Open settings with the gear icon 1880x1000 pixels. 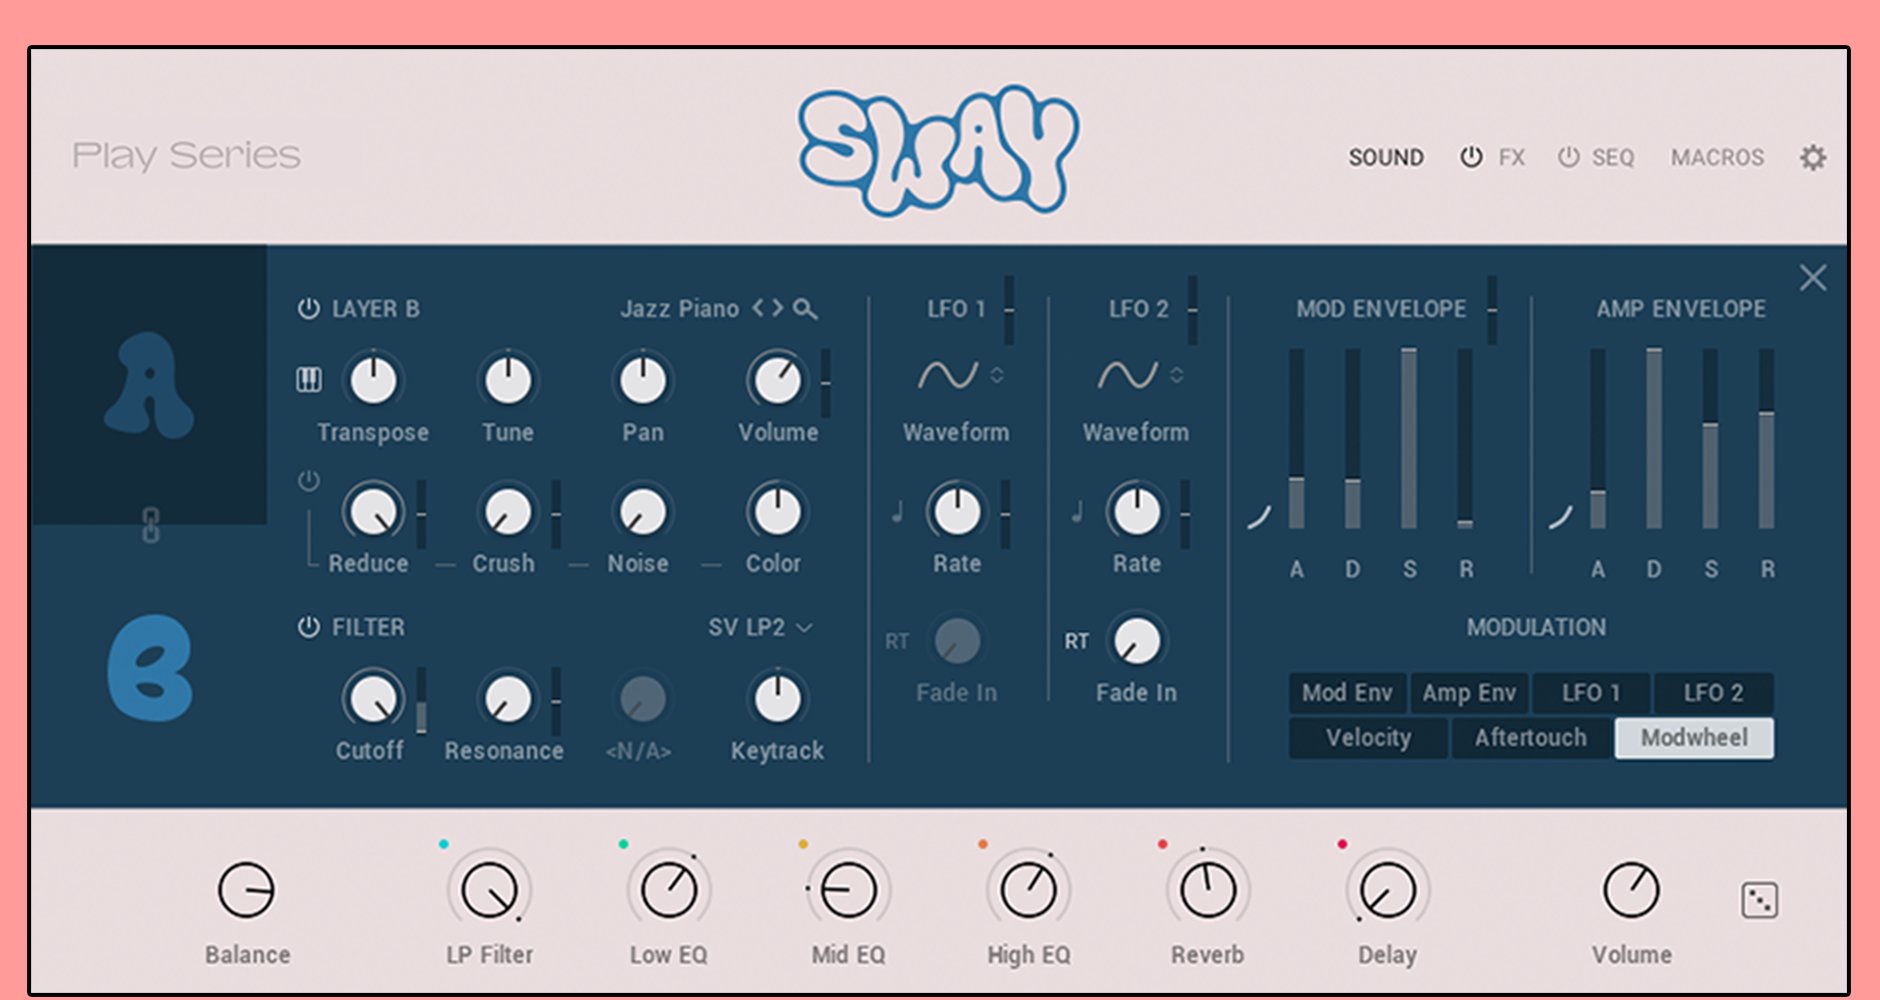click(x=1812, y=158)
